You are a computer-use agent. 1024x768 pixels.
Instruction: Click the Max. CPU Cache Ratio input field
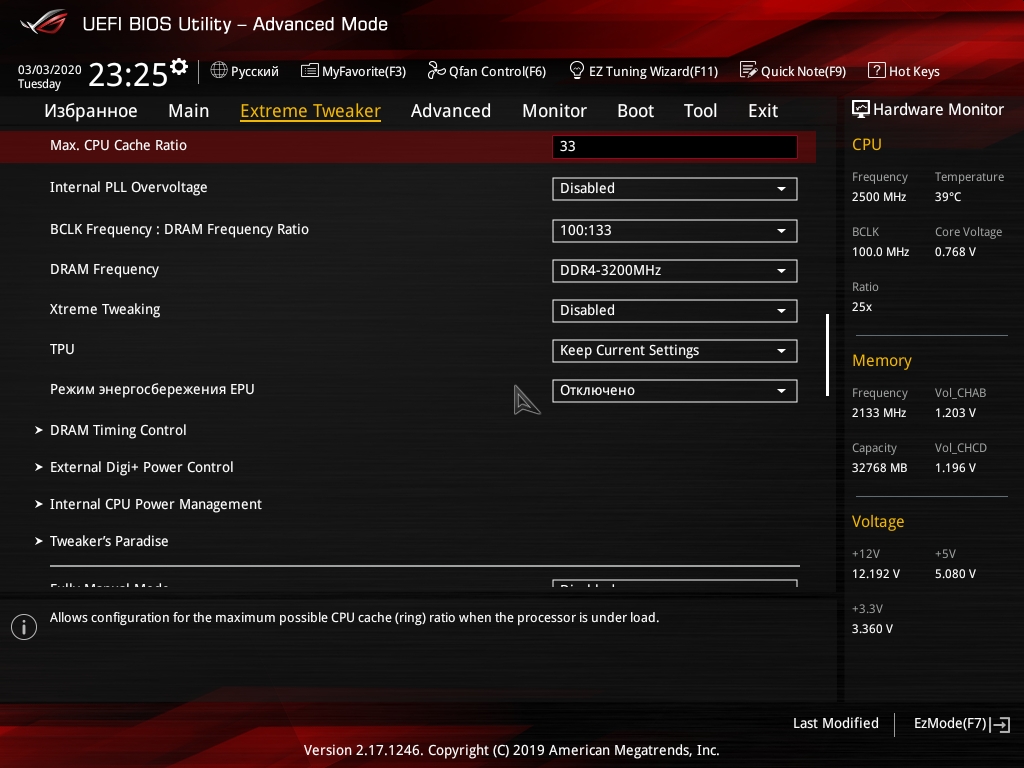pos(675,146)
